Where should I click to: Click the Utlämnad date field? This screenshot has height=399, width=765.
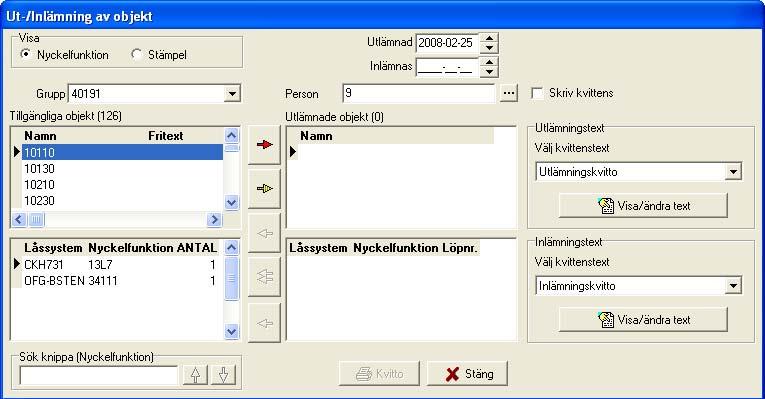pos(447,43)
